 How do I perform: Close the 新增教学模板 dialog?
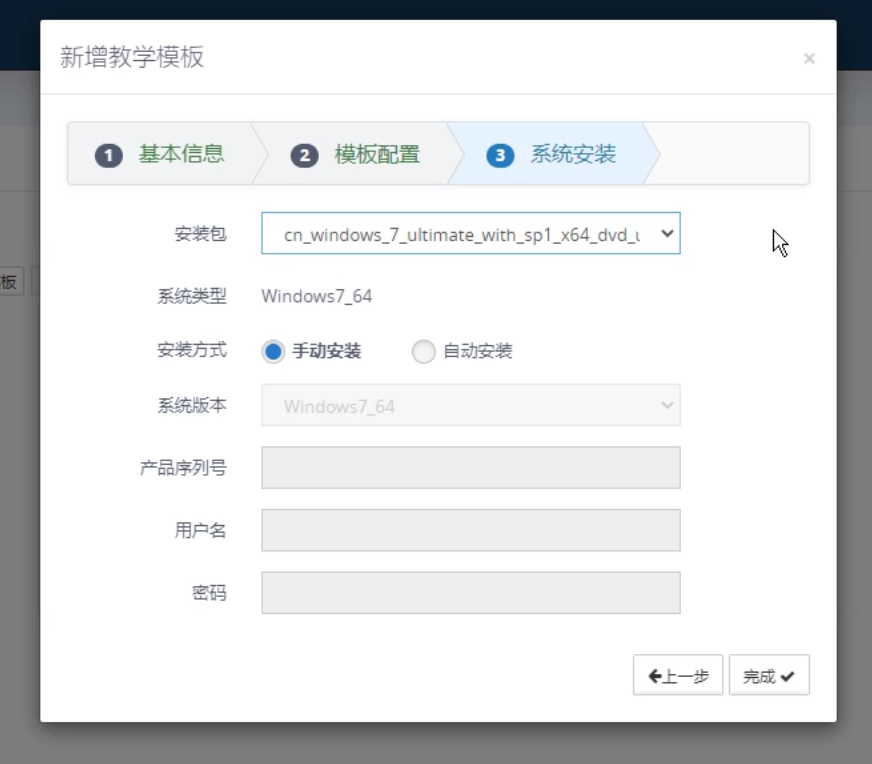pos(809,59)
